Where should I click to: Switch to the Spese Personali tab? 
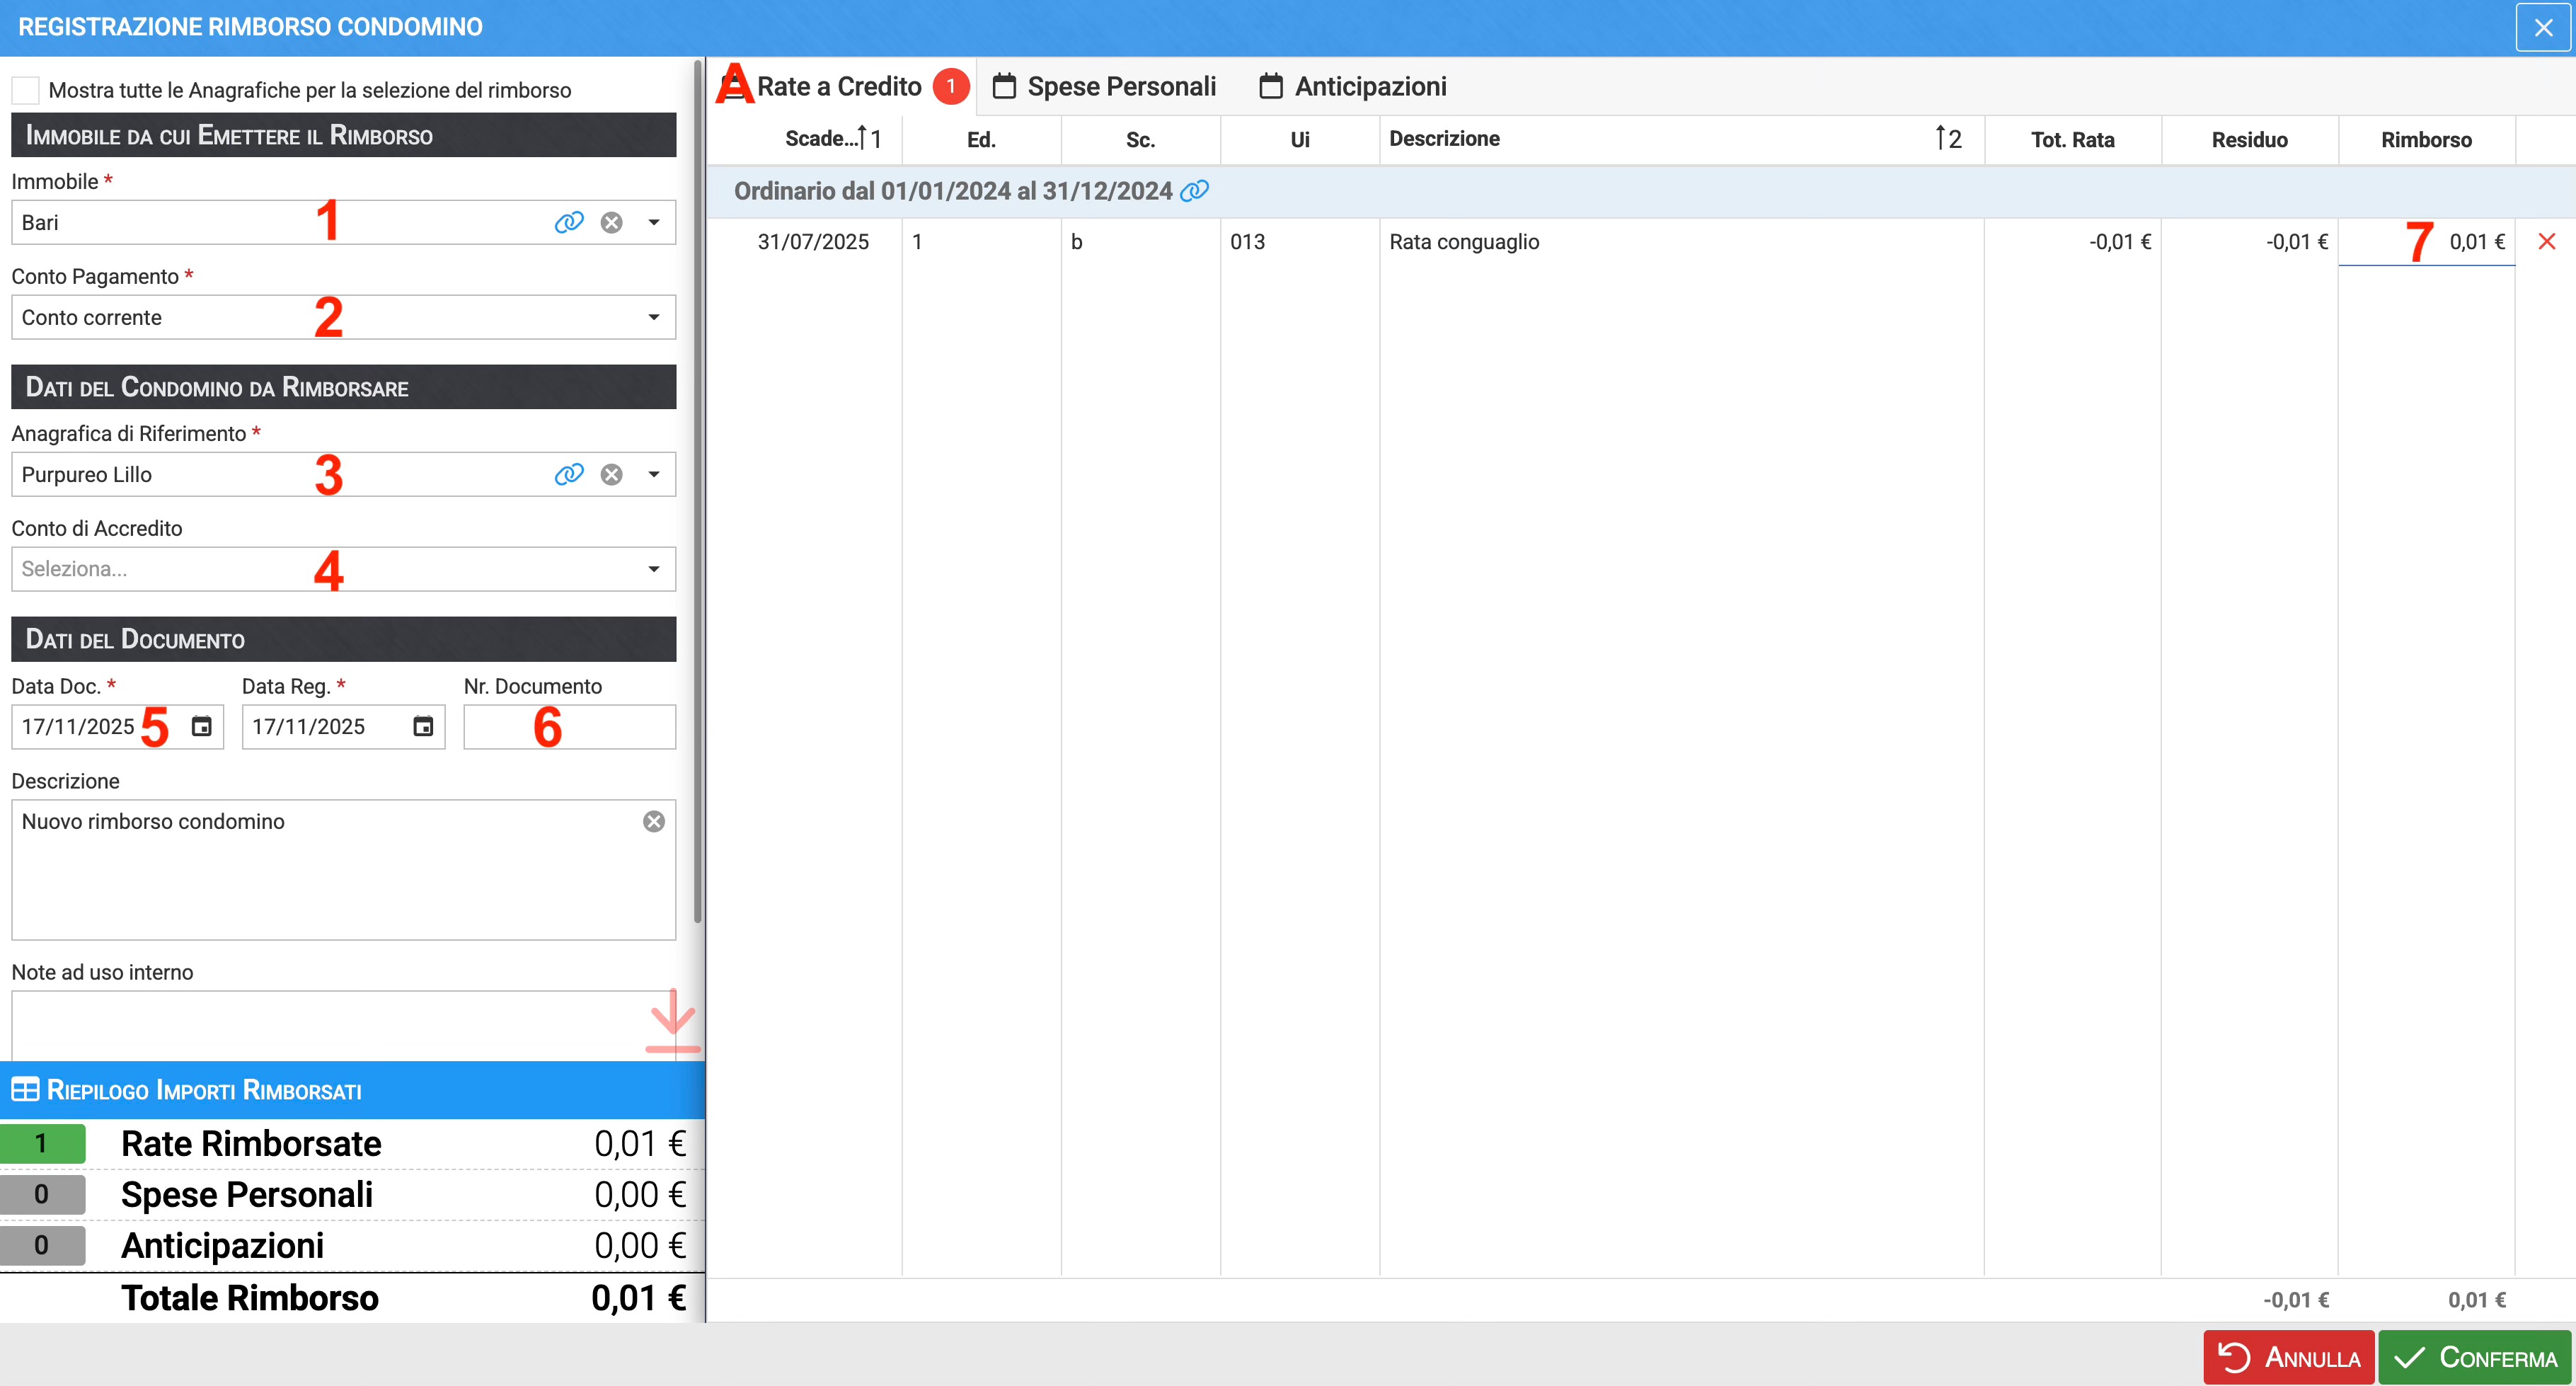coord(1104,87)
